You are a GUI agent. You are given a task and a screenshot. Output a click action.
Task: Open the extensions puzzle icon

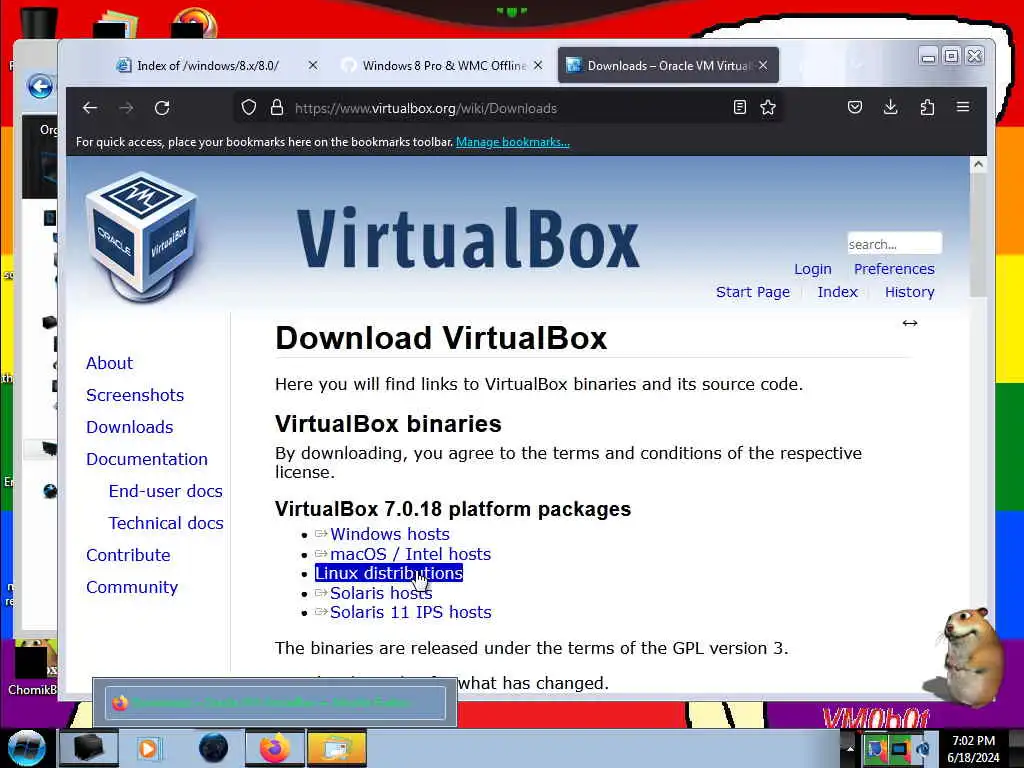927,107
